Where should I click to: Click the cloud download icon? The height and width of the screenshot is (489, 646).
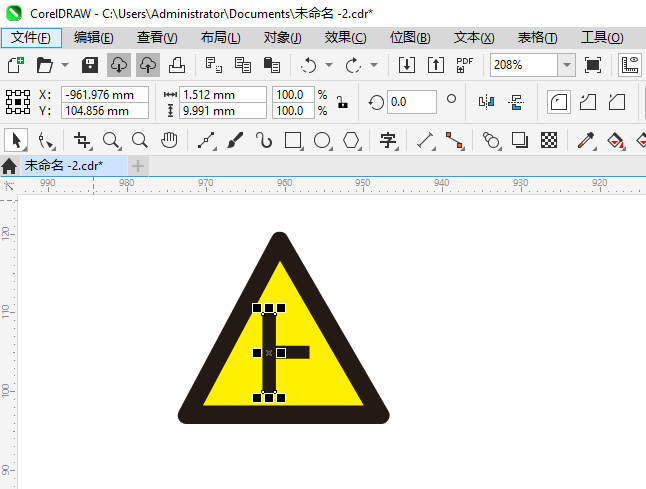(x=119, y=65)
